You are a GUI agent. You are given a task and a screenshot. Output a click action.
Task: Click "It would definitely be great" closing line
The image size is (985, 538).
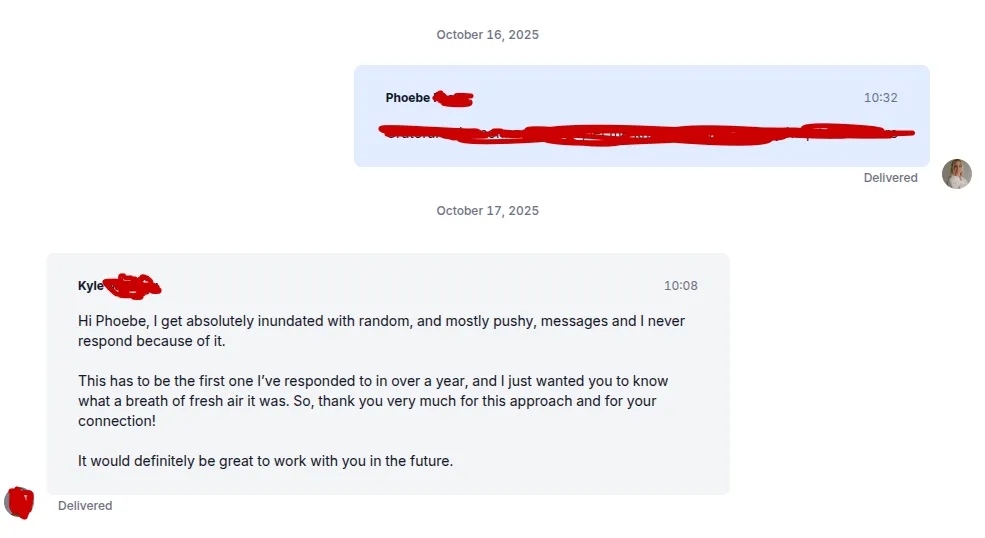click(265, 462)
